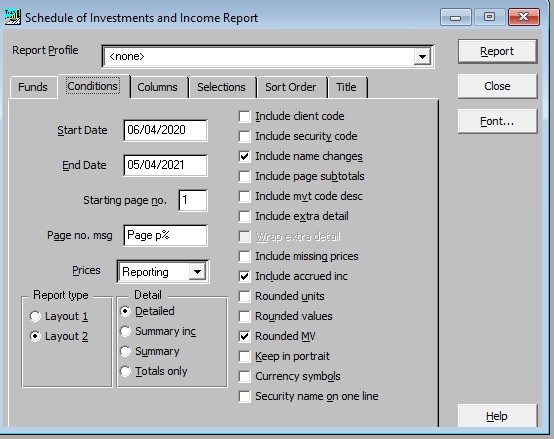Uncheck Include accrued inc
Screen dimensions: 554x439
(244, 276)
